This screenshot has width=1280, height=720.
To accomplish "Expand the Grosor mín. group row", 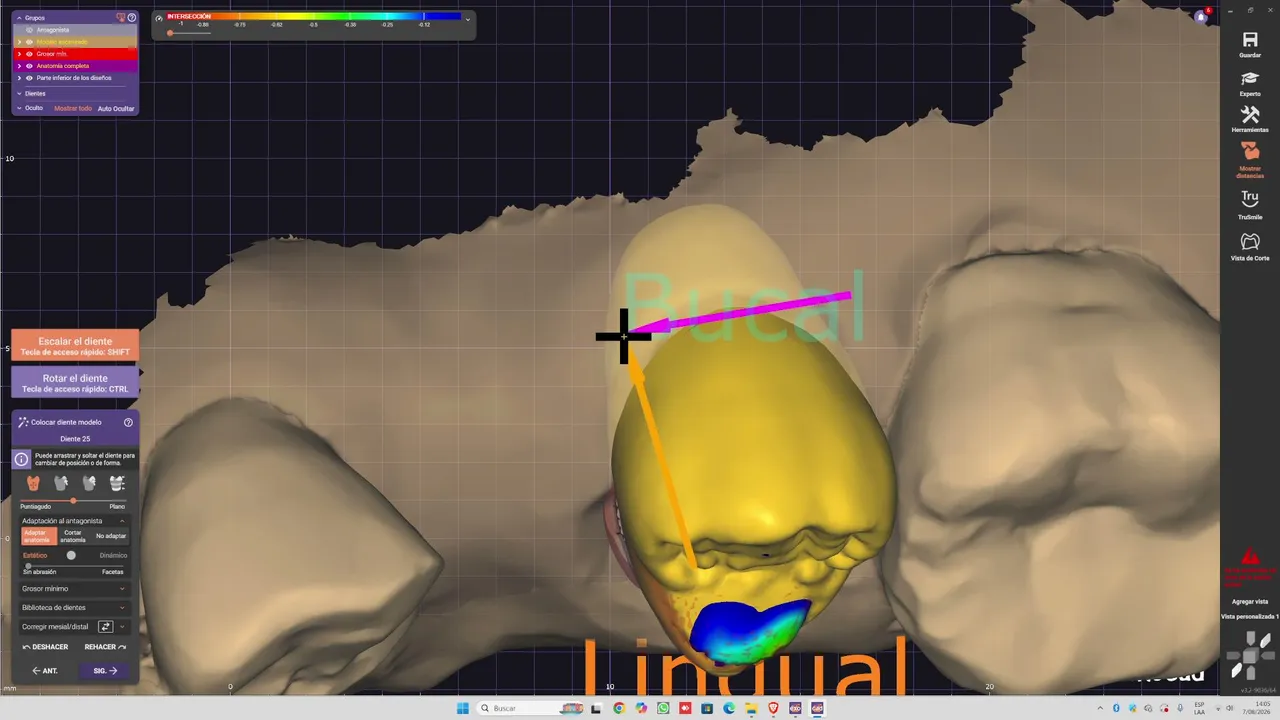I will point(19,54).
